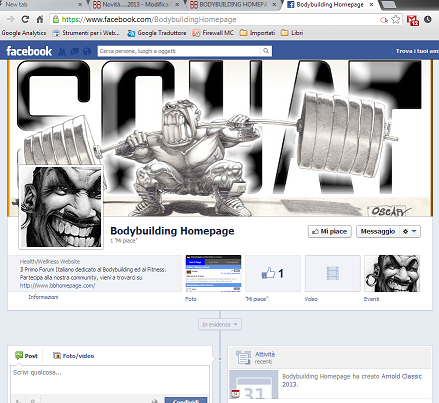The image size is (439, 403).
Task: Open Firewall MC bookmark
Action: point(213,33)
